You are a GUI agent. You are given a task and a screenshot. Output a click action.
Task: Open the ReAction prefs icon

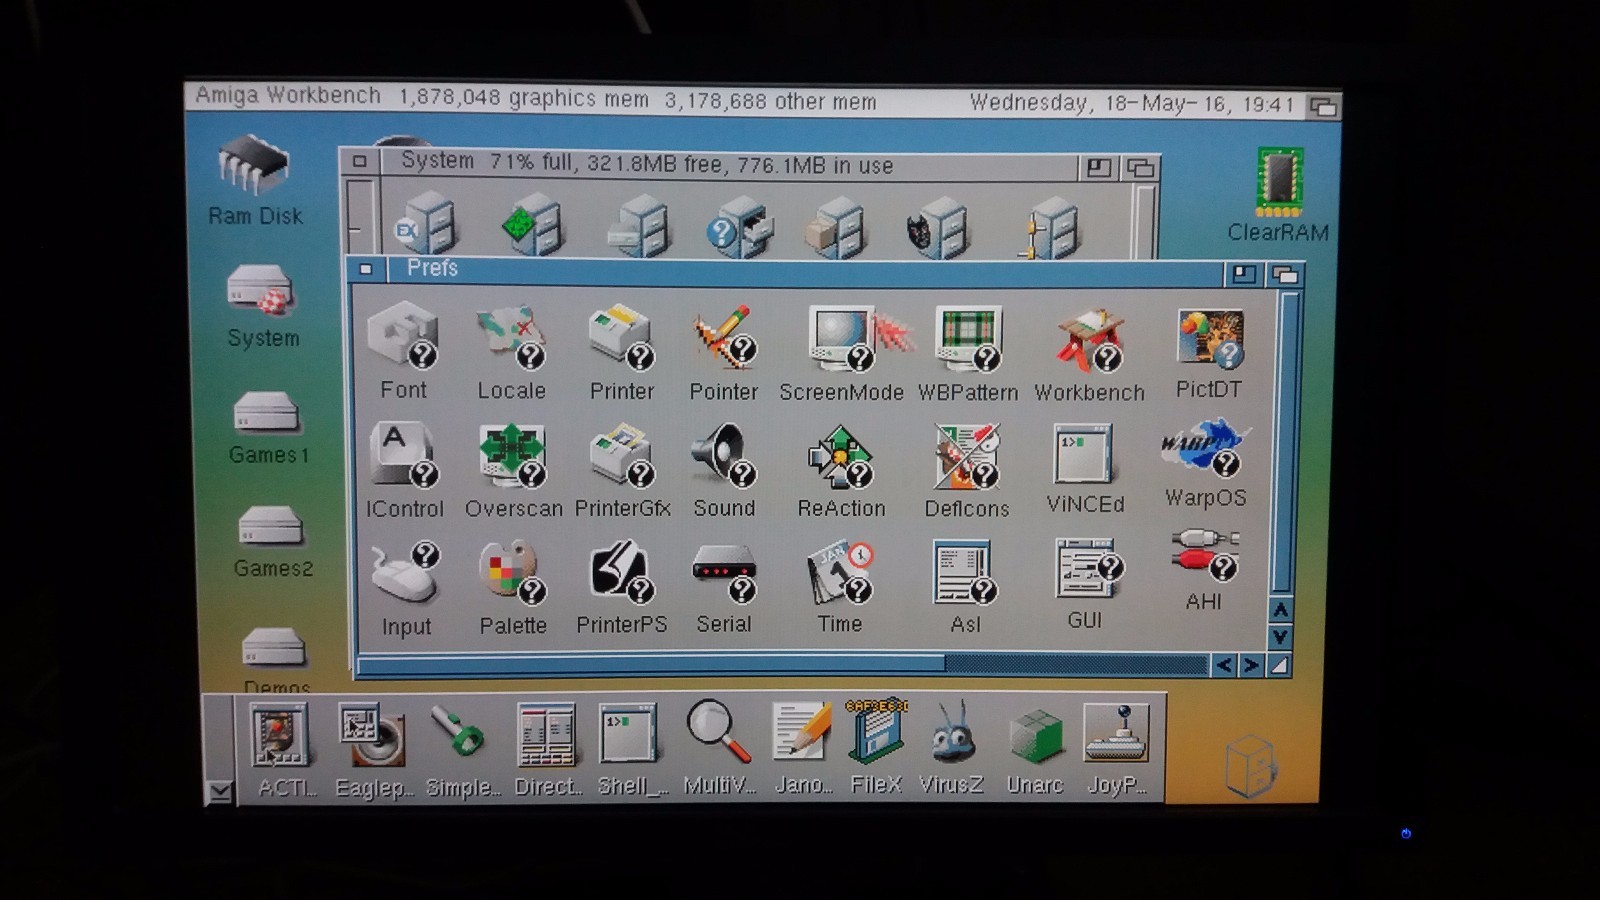point(841,456)
